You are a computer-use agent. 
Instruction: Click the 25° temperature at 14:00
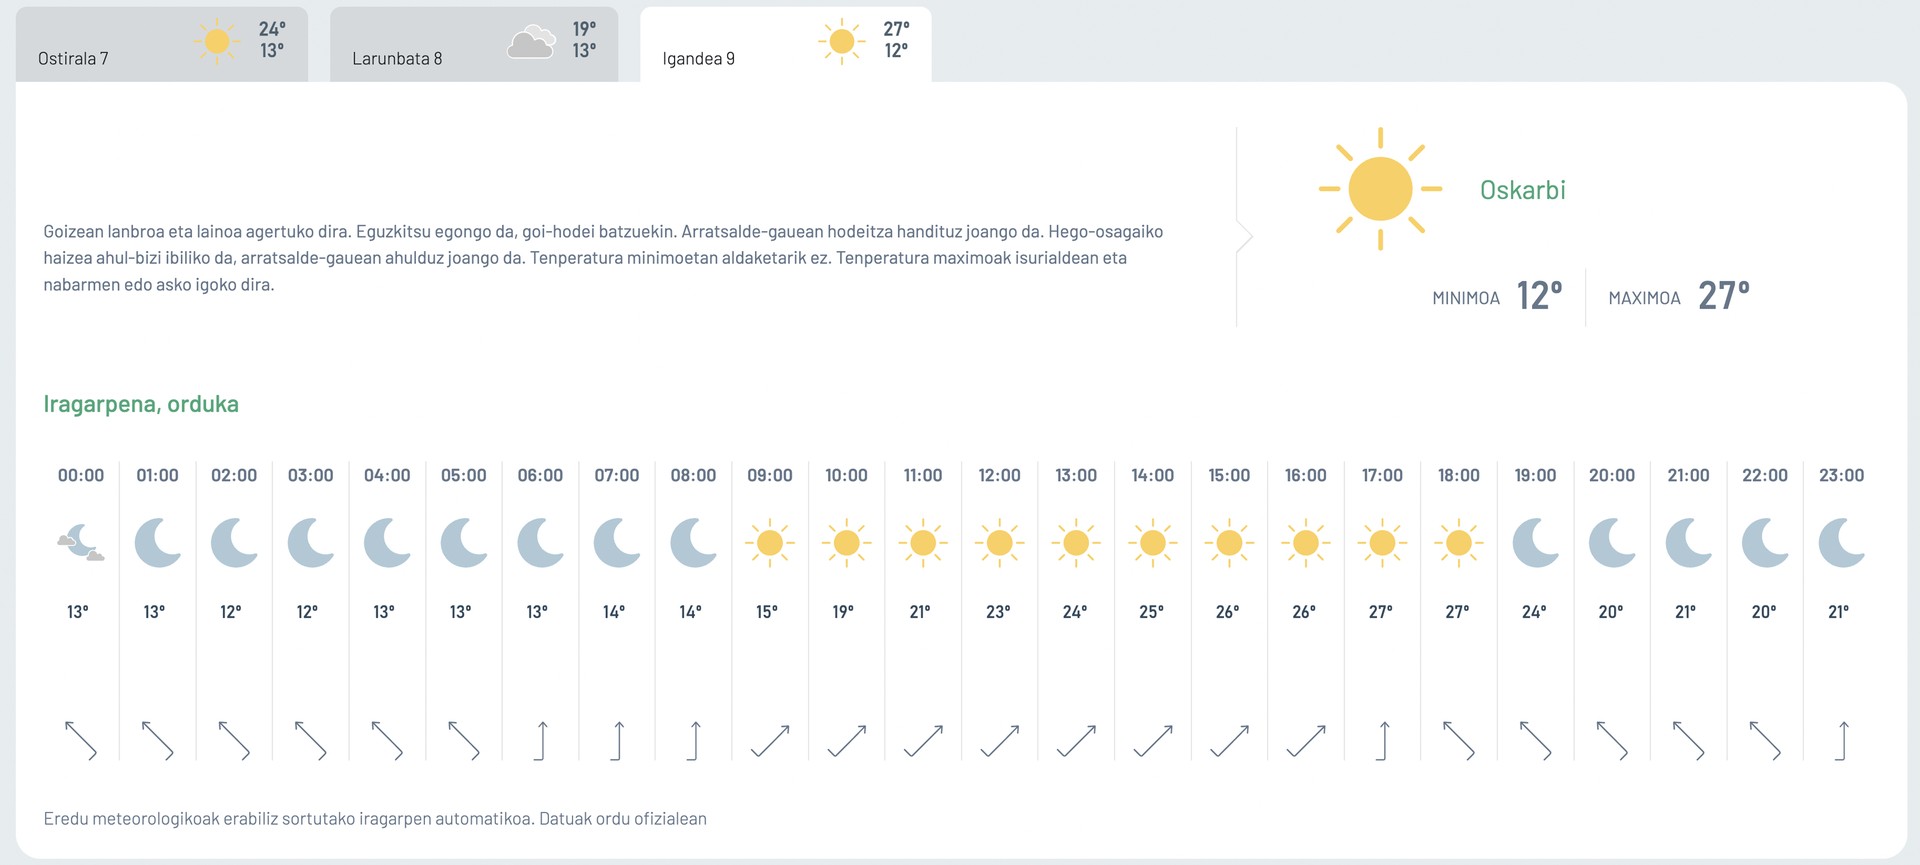tap(1151, 612)
